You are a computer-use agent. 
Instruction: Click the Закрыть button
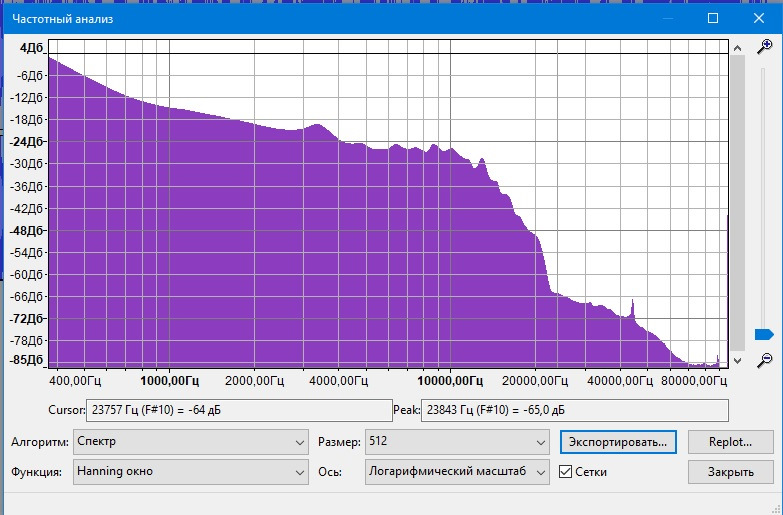pyautogui.click(x=729, y=472)
